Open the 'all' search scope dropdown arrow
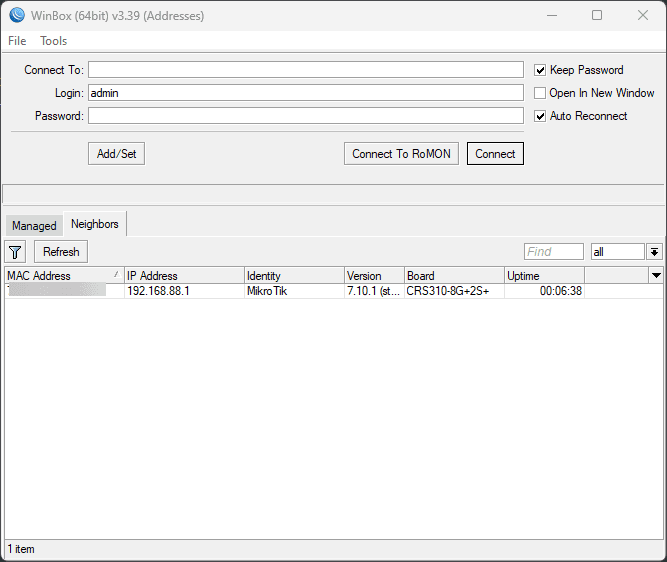667x562 pixels. point(654,252)
